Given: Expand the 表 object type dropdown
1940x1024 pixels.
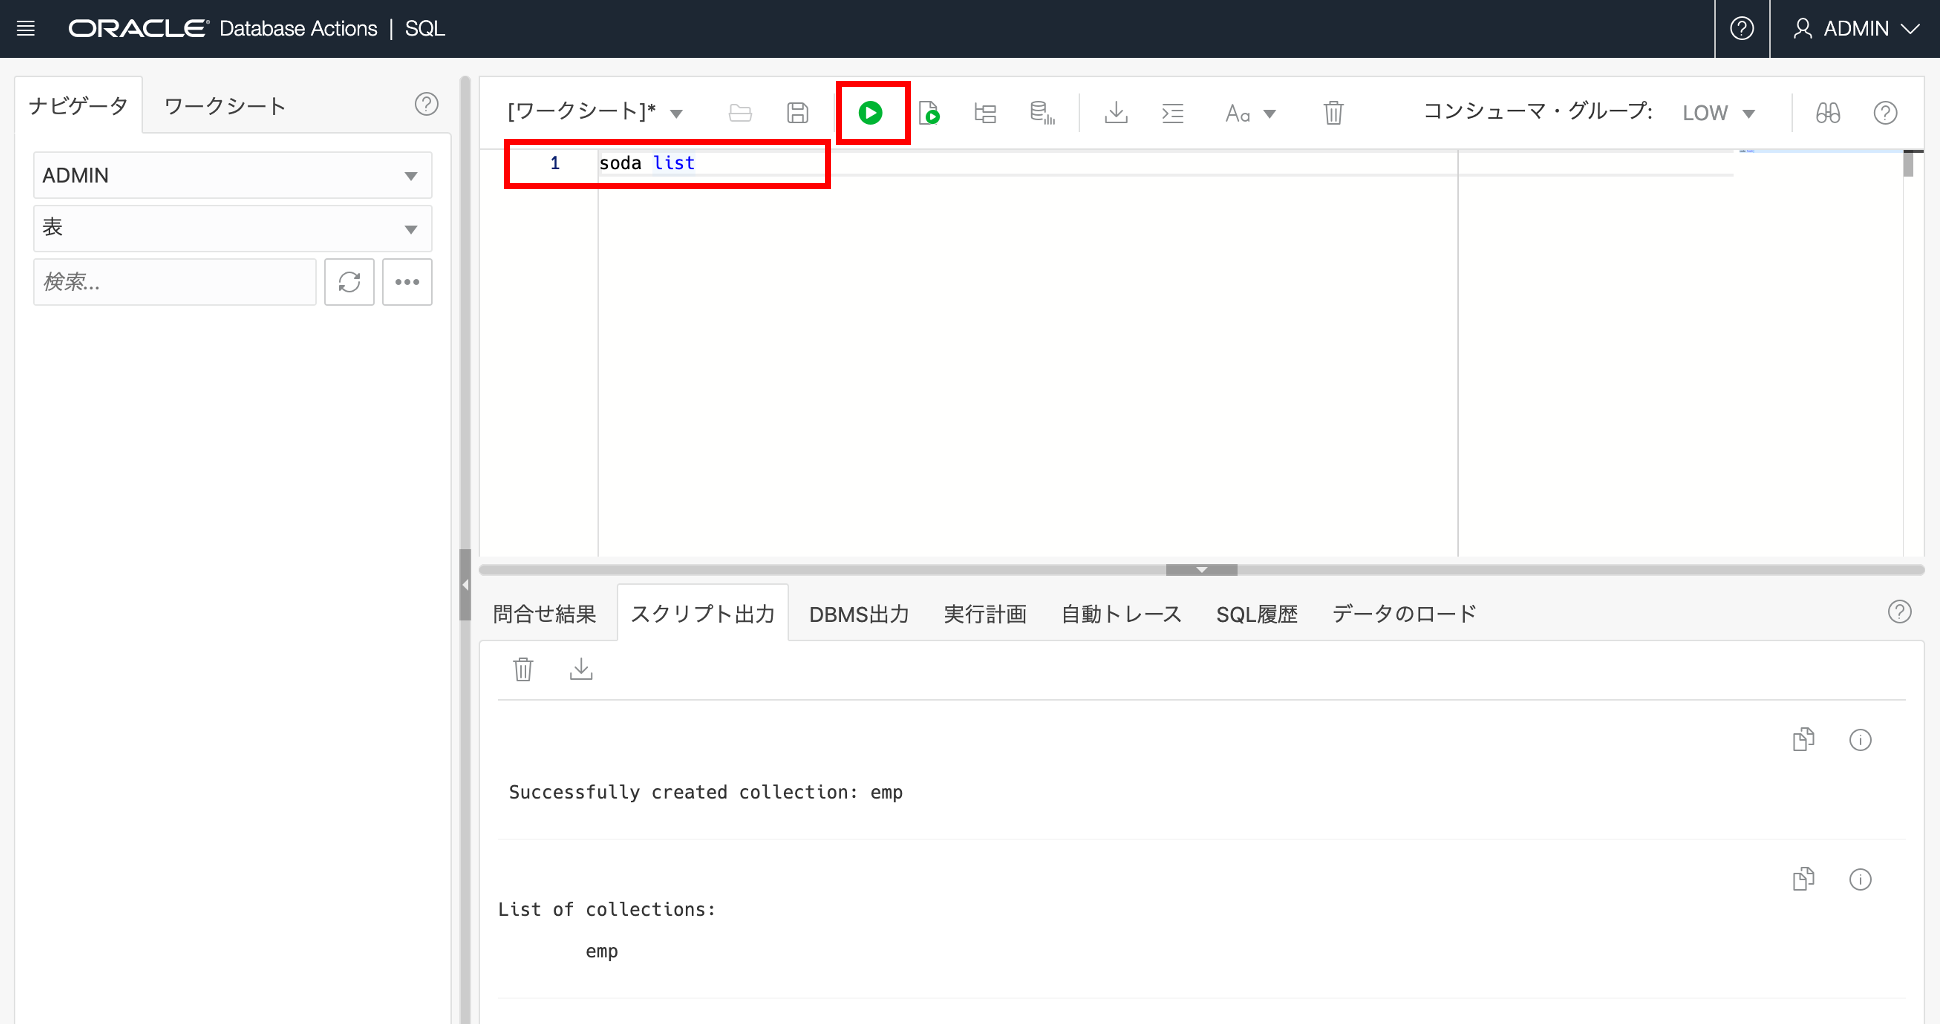Looking at the screenshot, I should click(232, 228).
